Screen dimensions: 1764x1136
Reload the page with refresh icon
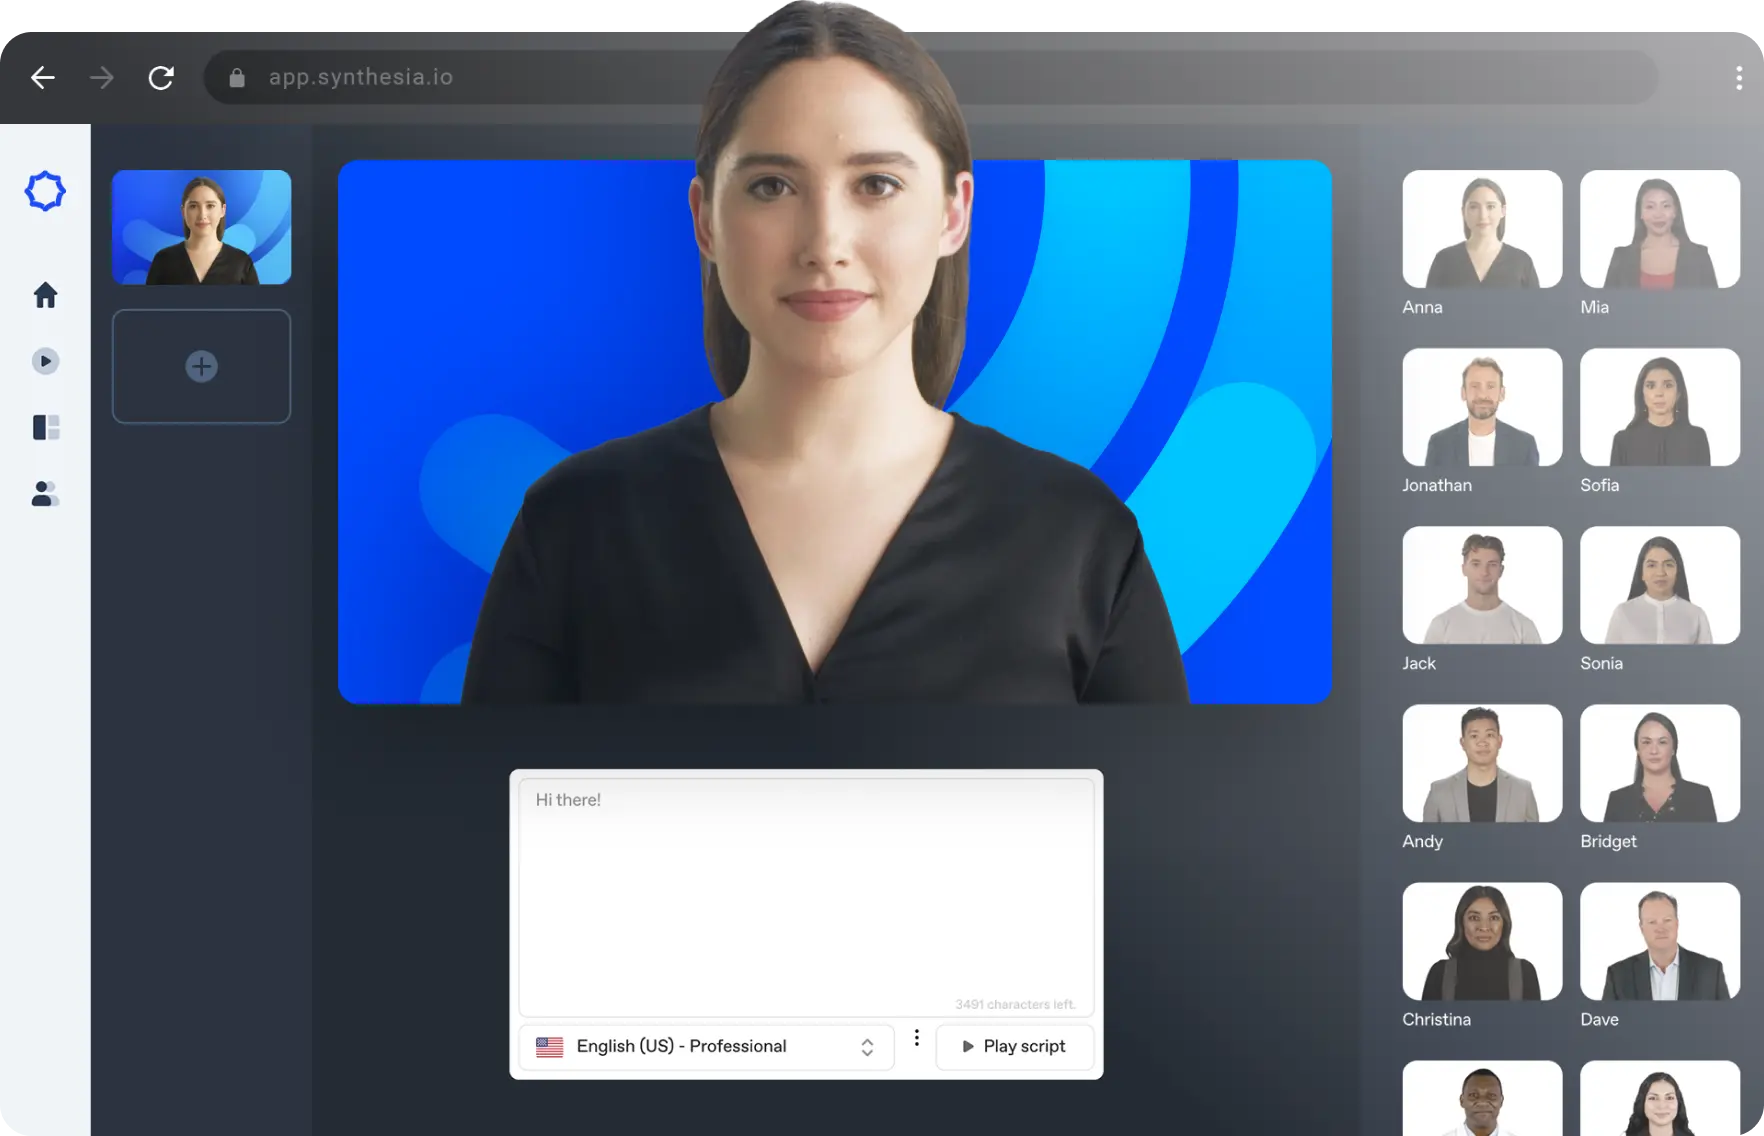tap(161, 78)
